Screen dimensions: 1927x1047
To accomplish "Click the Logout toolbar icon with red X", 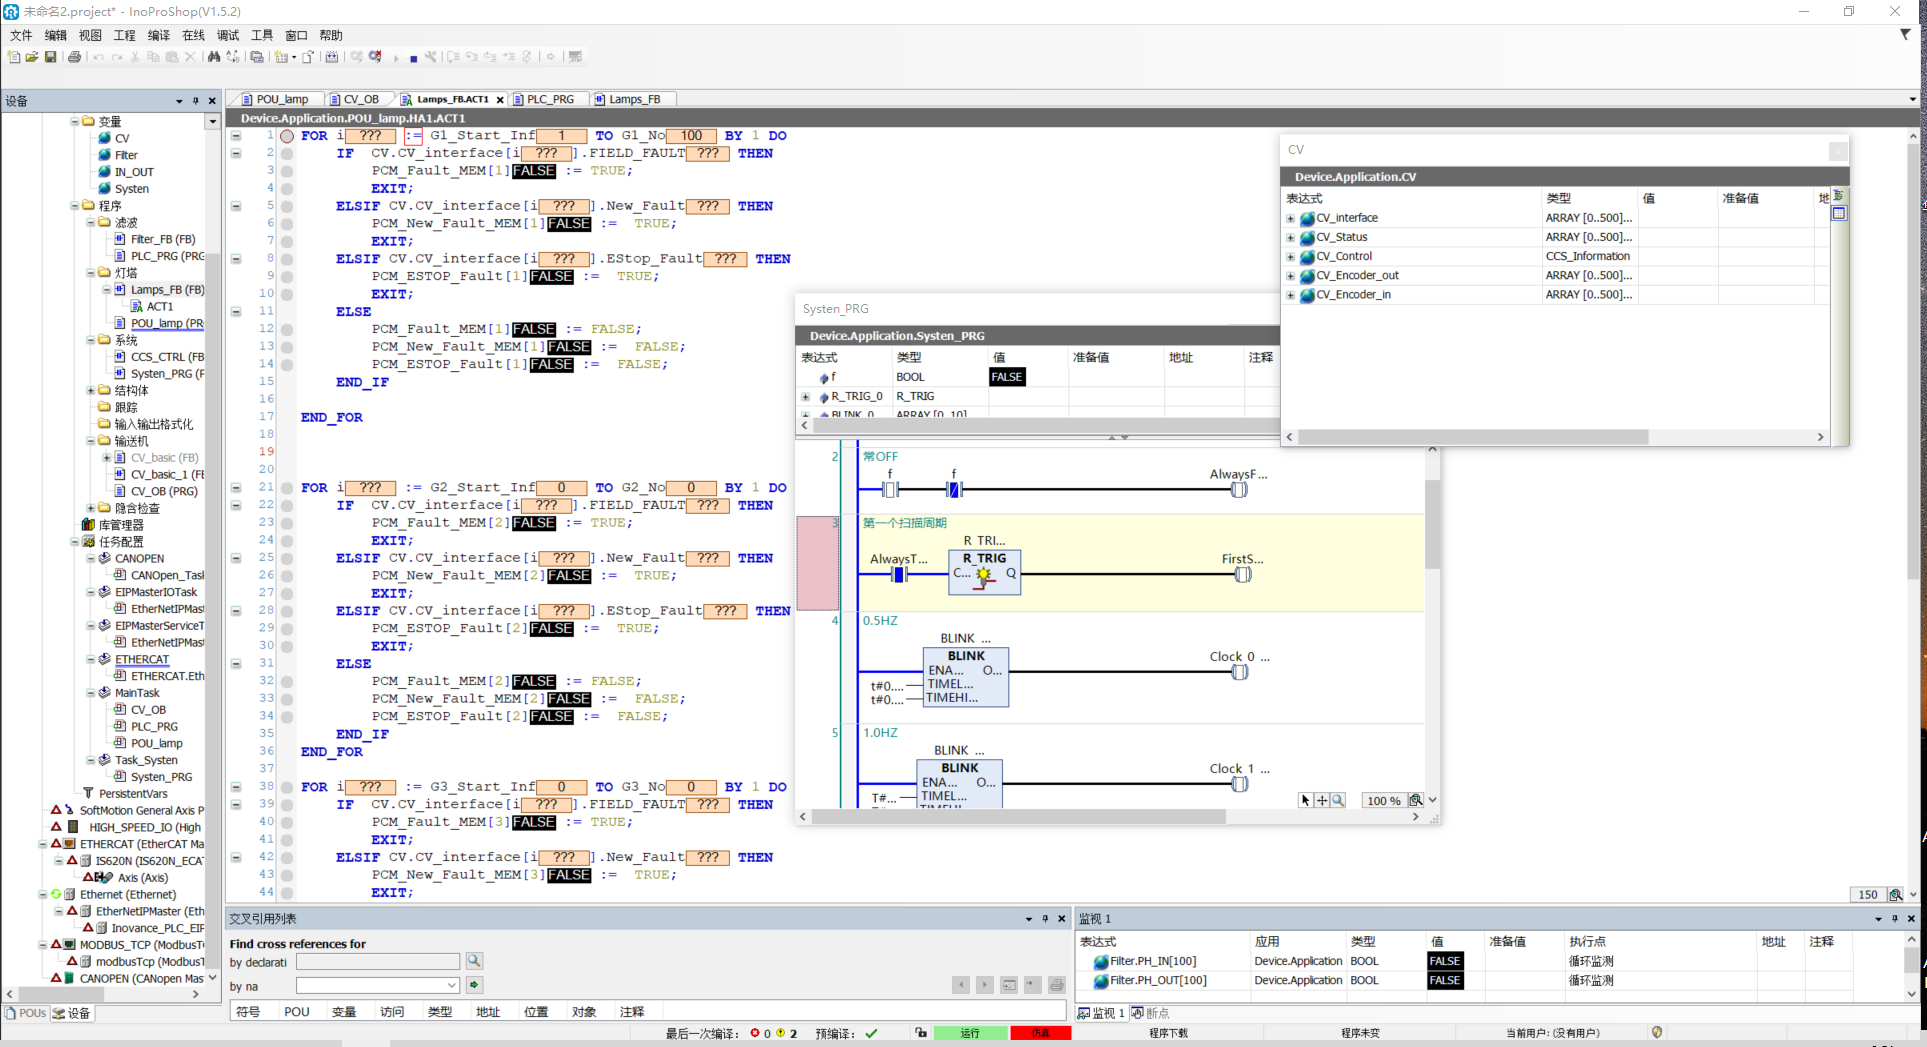I will [x=375, y=57].
